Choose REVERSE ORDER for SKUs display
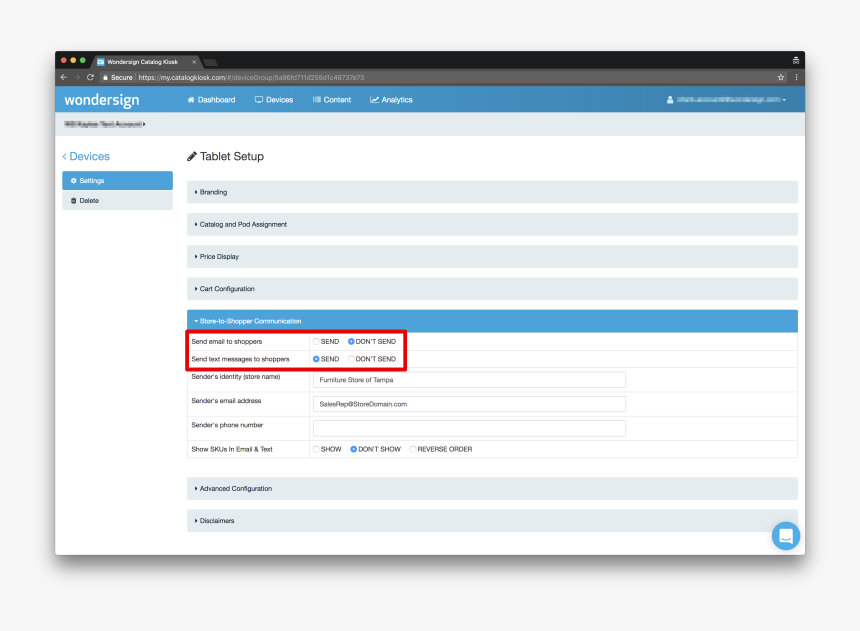 tap(413, 449)
